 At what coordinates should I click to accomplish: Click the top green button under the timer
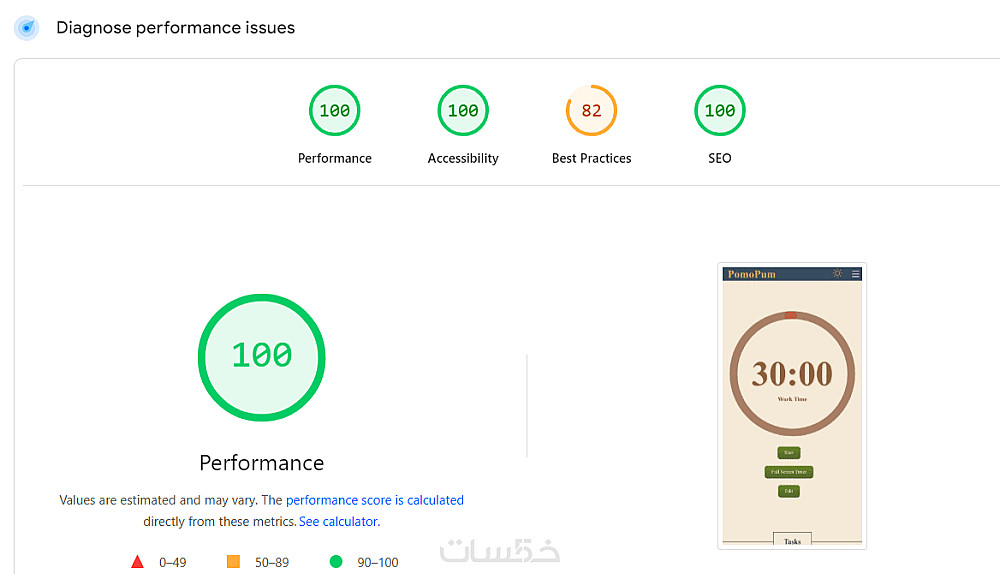point(789,453)
